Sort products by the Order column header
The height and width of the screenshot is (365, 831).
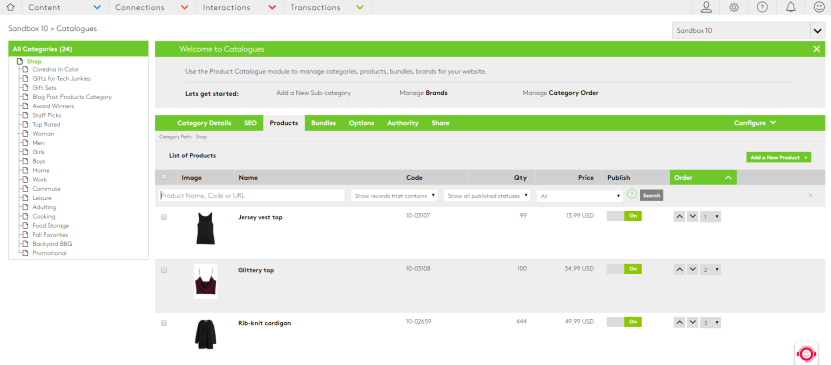[703, 177]
